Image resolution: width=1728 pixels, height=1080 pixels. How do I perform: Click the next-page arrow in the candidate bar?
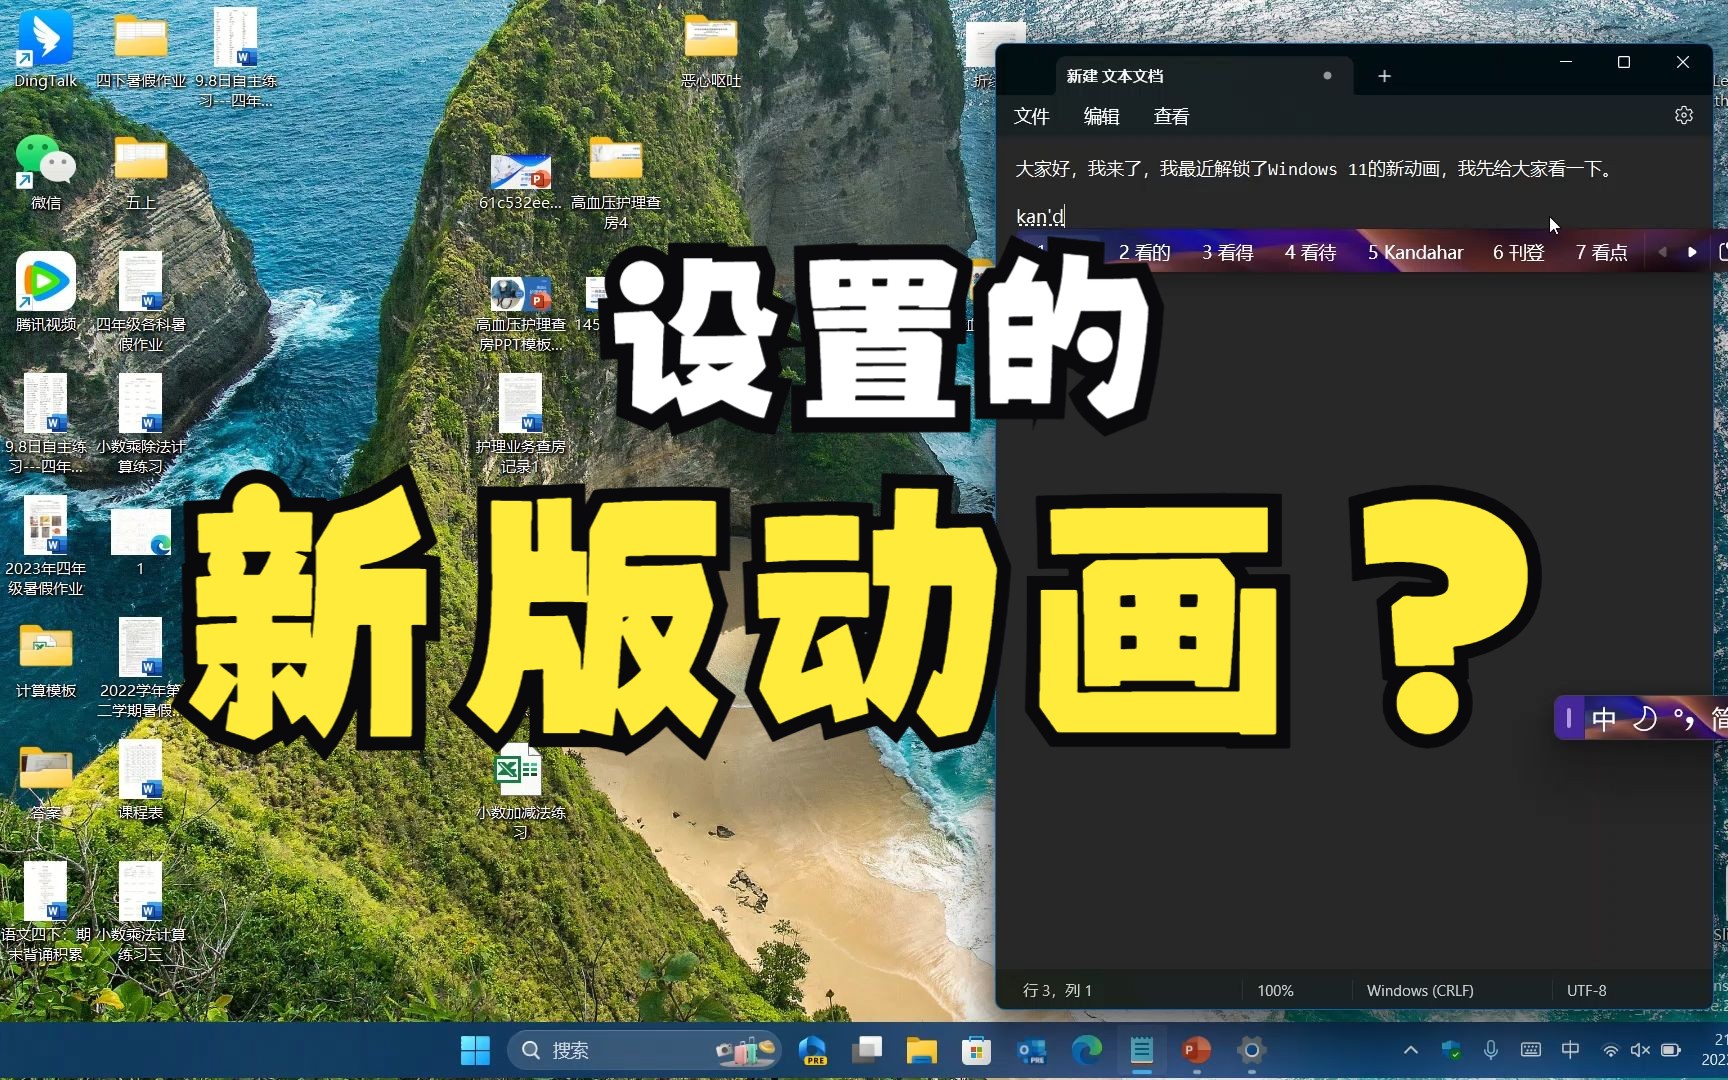tap(1691, 252)
